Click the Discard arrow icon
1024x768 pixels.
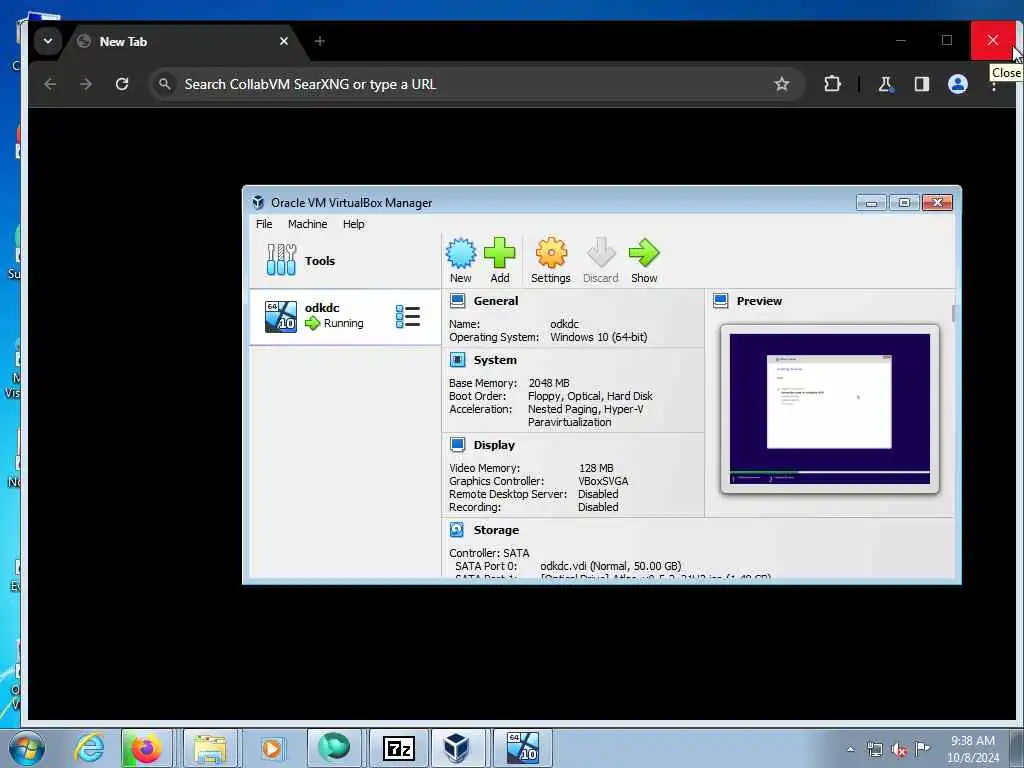point(601,253)
